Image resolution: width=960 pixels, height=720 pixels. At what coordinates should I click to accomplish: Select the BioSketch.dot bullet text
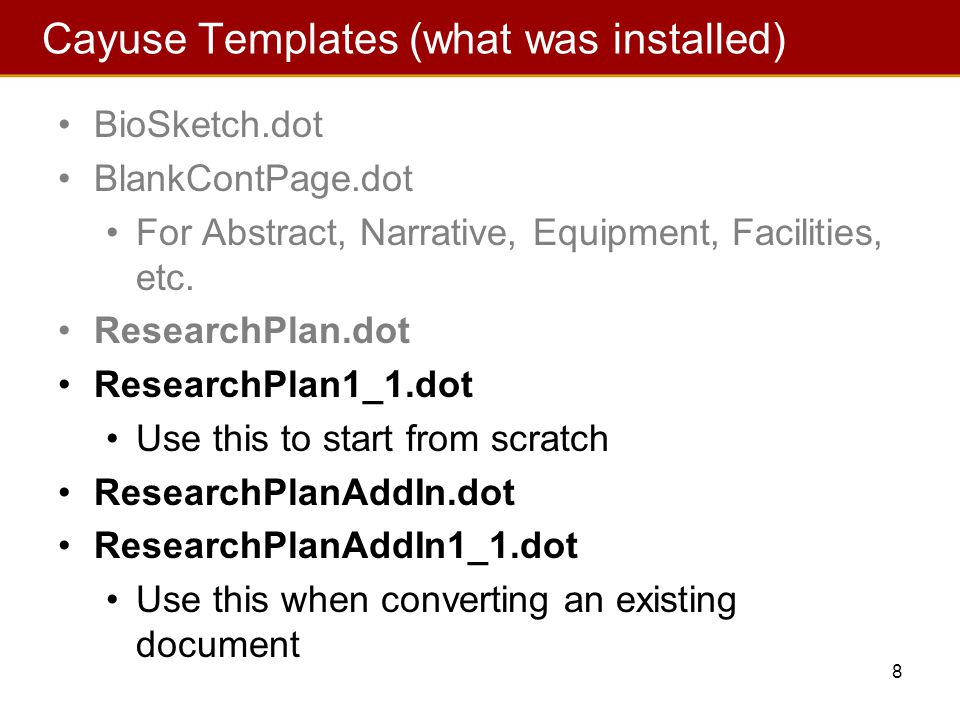coord(208,125)
